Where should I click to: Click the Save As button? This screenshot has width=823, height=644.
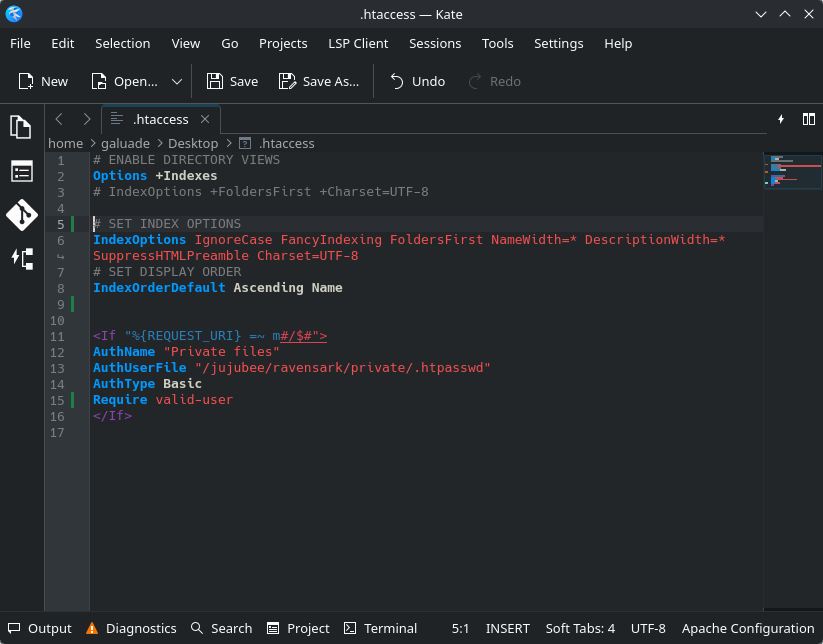(x=319, y=82)
